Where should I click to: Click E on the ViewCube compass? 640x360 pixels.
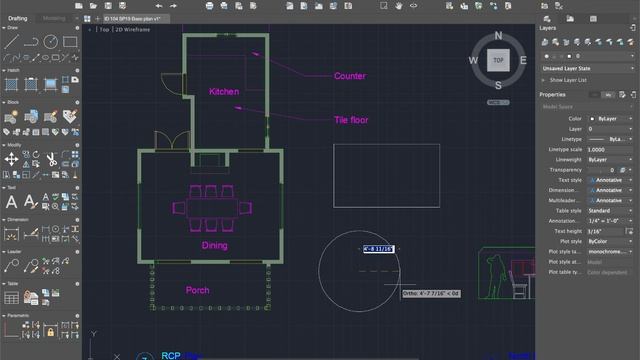tap(523, 60)
